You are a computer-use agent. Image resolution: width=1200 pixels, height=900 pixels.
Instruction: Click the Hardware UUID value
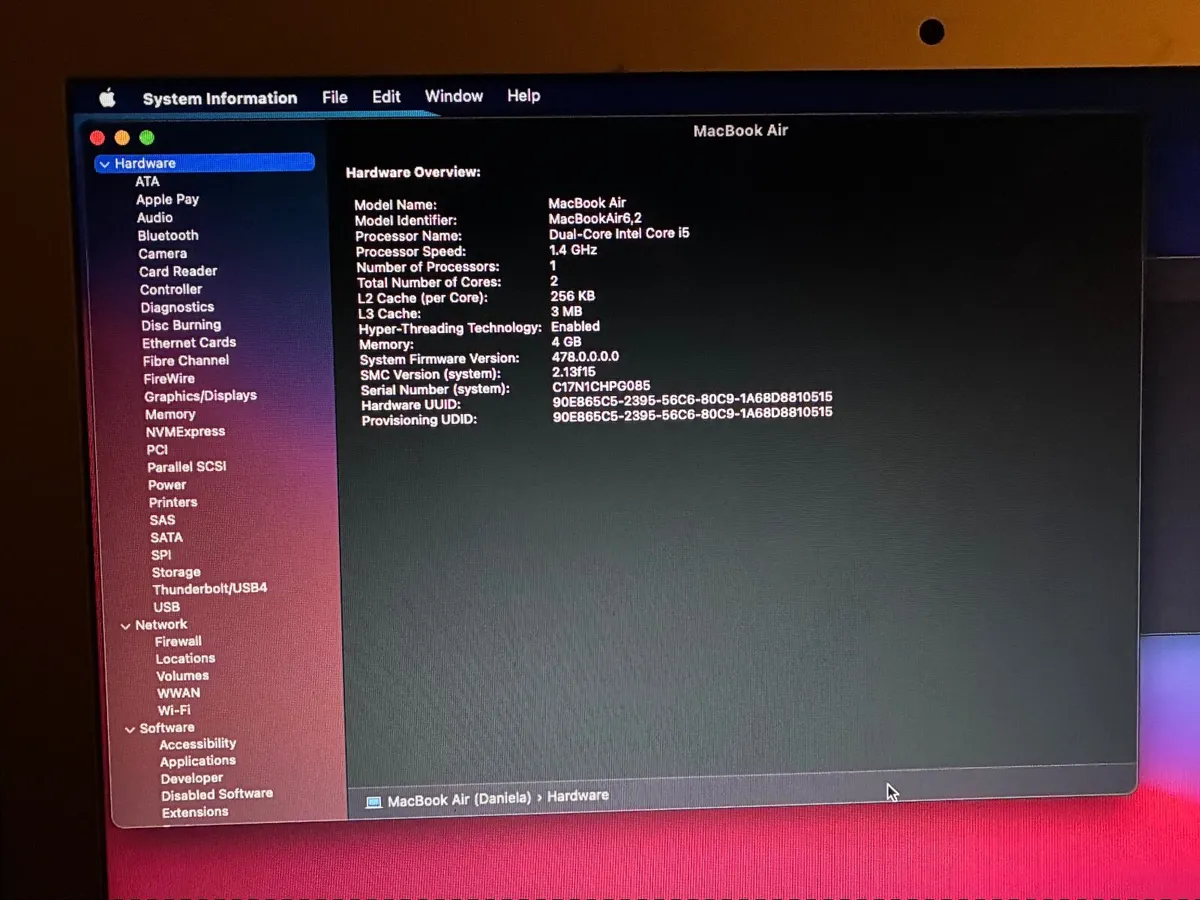tap(692, 398)
